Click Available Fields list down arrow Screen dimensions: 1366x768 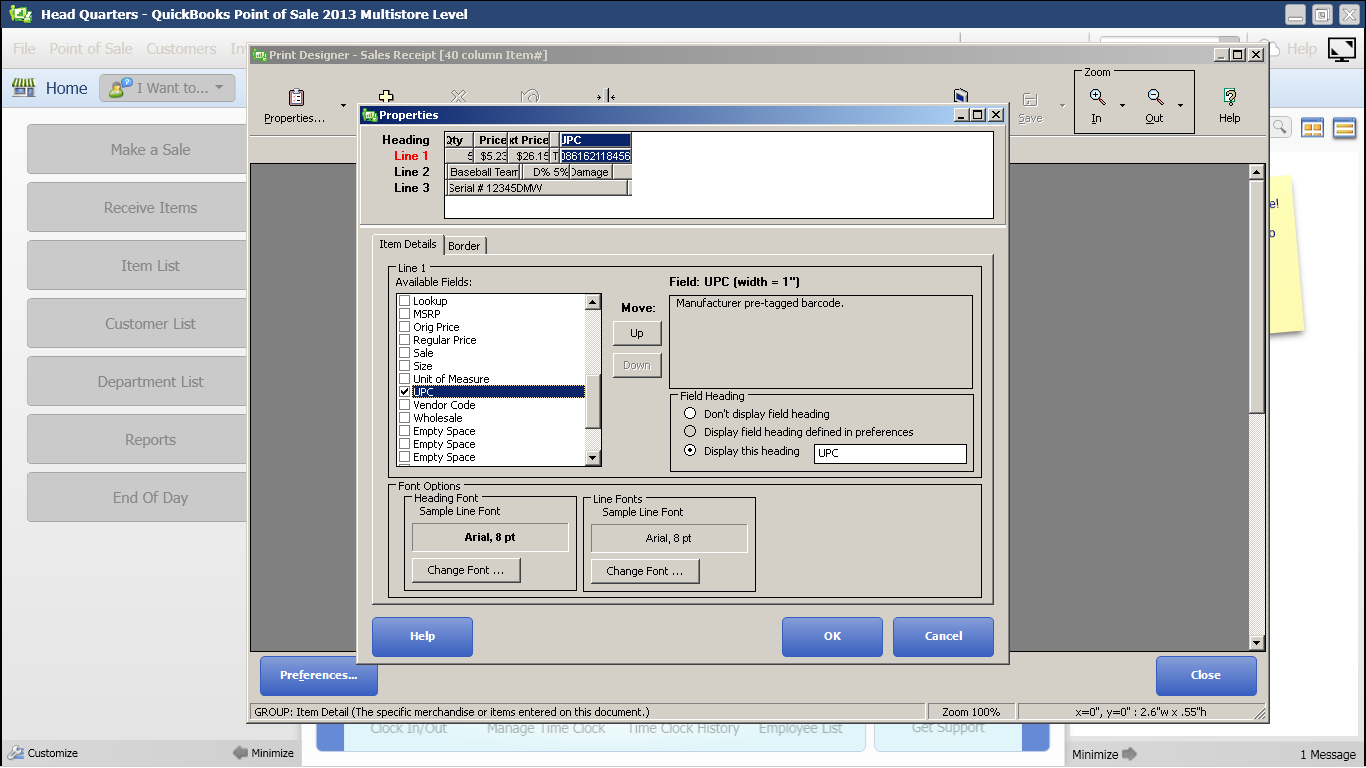click(x=593, y=458)
